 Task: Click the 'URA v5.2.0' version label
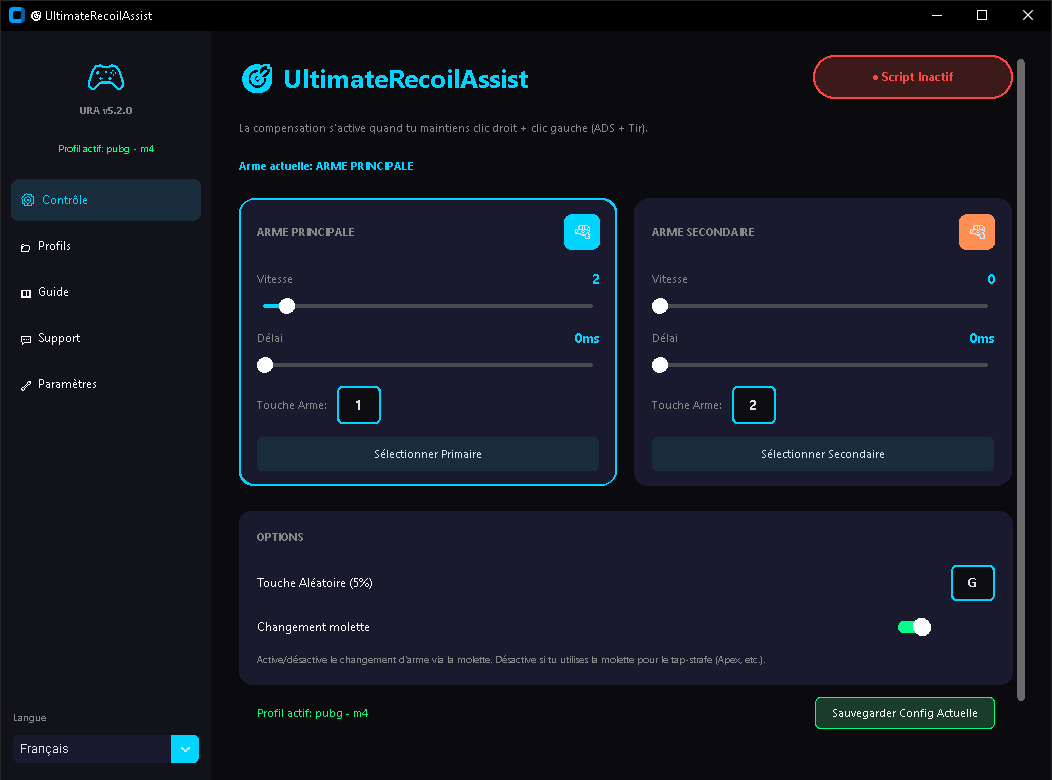[x=106, y=111]
